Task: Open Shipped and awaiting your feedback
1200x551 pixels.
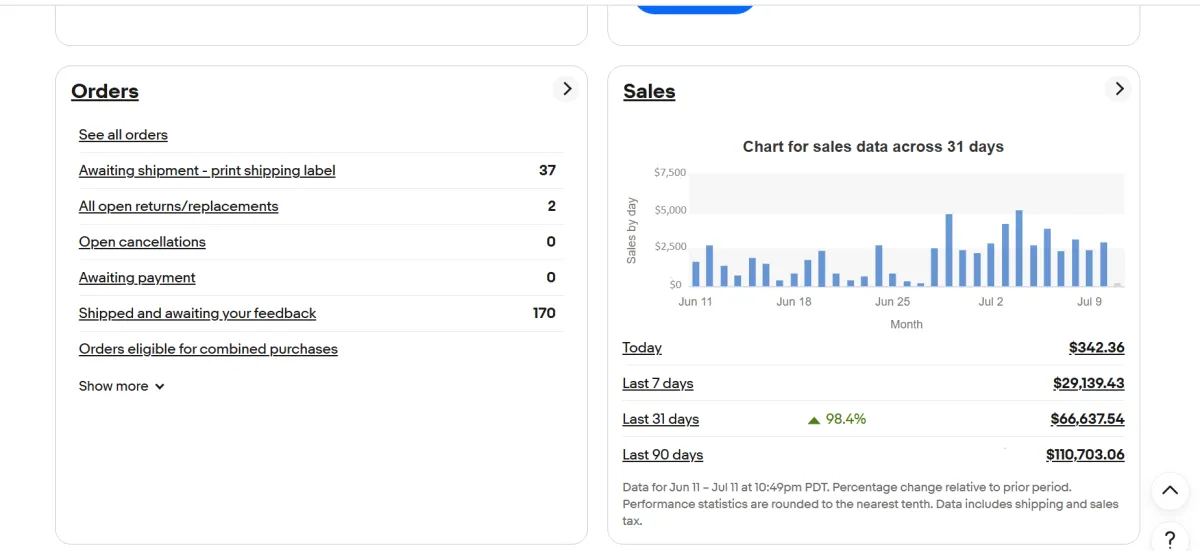Action: pos(197,313)
